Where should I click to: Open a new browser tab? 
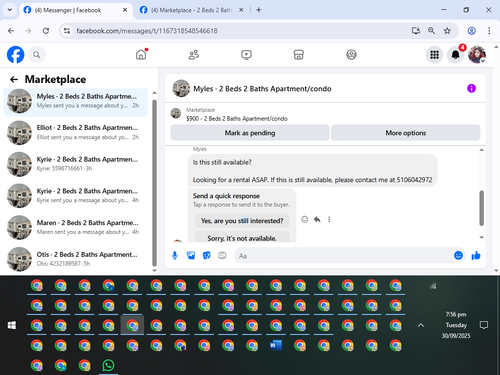coord(259,10)
